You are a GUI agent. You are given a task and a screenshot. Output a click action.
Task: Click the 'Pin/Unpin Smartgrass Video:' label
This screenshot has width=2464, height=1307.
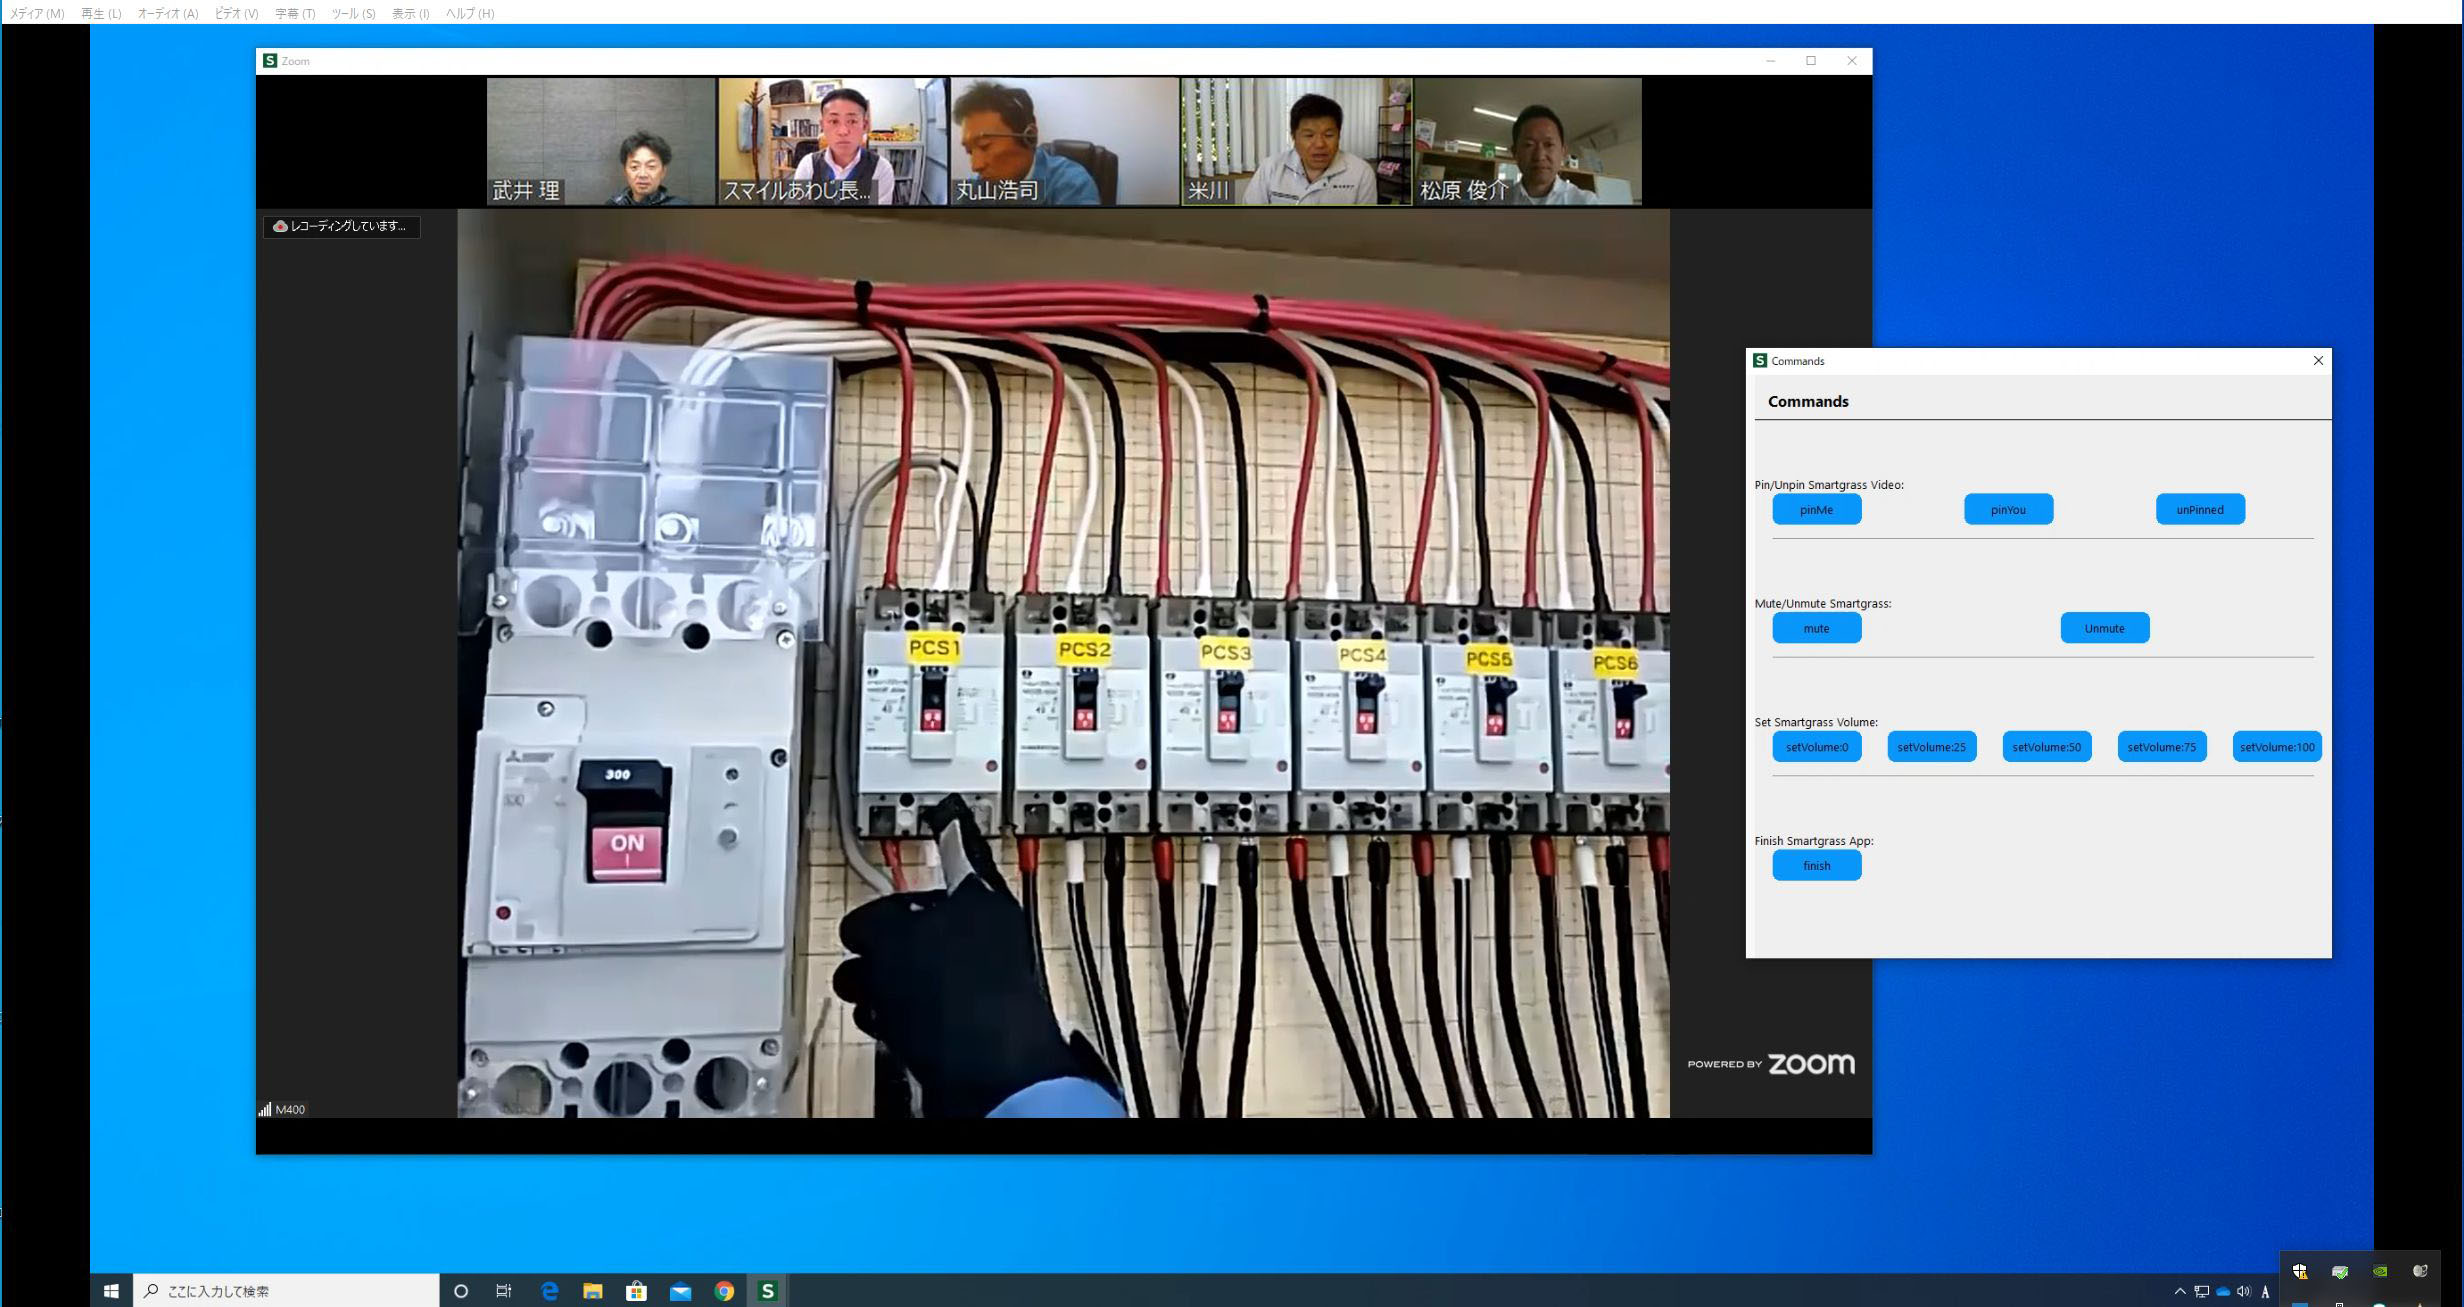click(1829, 485)
